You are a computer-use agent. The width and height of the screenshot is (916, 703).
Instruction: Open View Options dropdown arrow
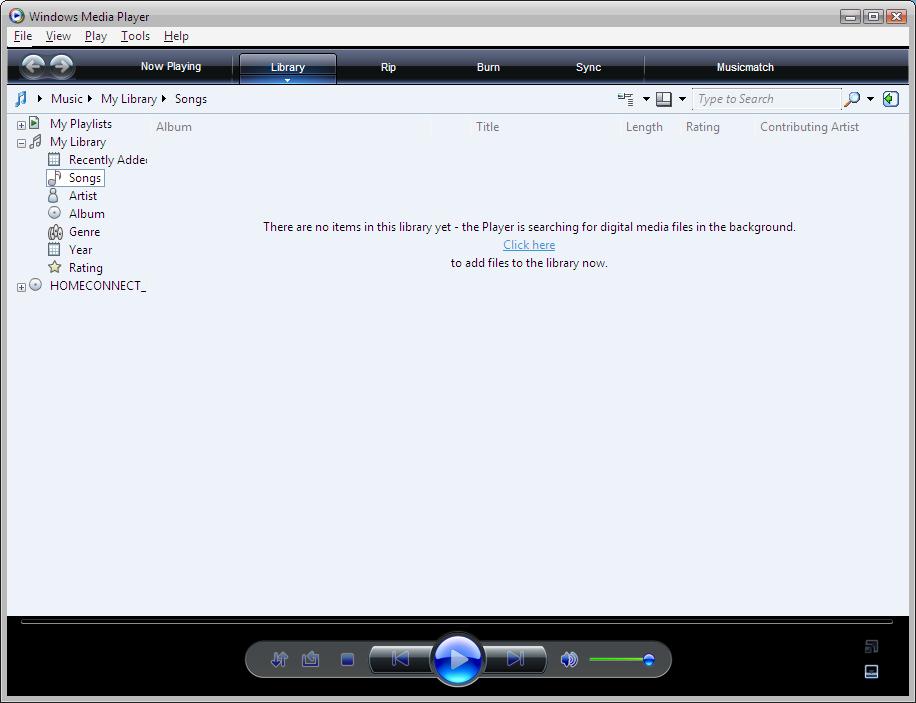646,99
